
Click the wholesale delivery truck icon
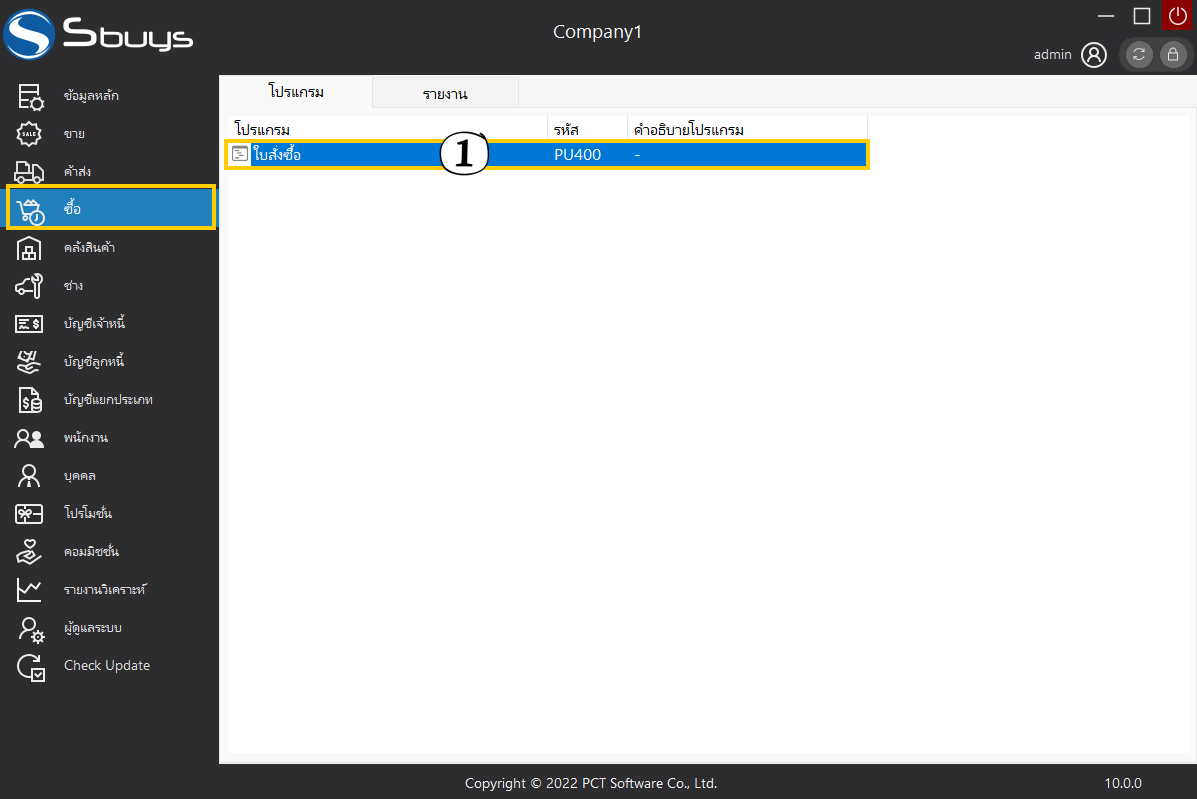(x=29, y=172)
